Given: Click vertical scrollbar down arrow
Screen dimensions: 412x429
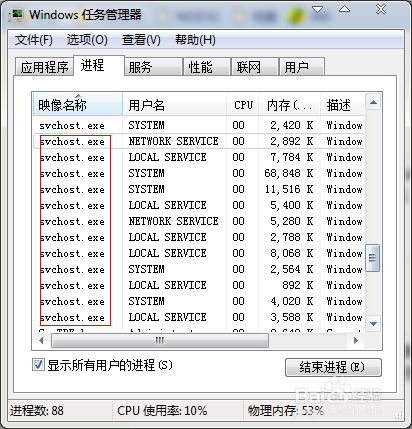Looking at the screenshot, I should click(x=373, y=324).
